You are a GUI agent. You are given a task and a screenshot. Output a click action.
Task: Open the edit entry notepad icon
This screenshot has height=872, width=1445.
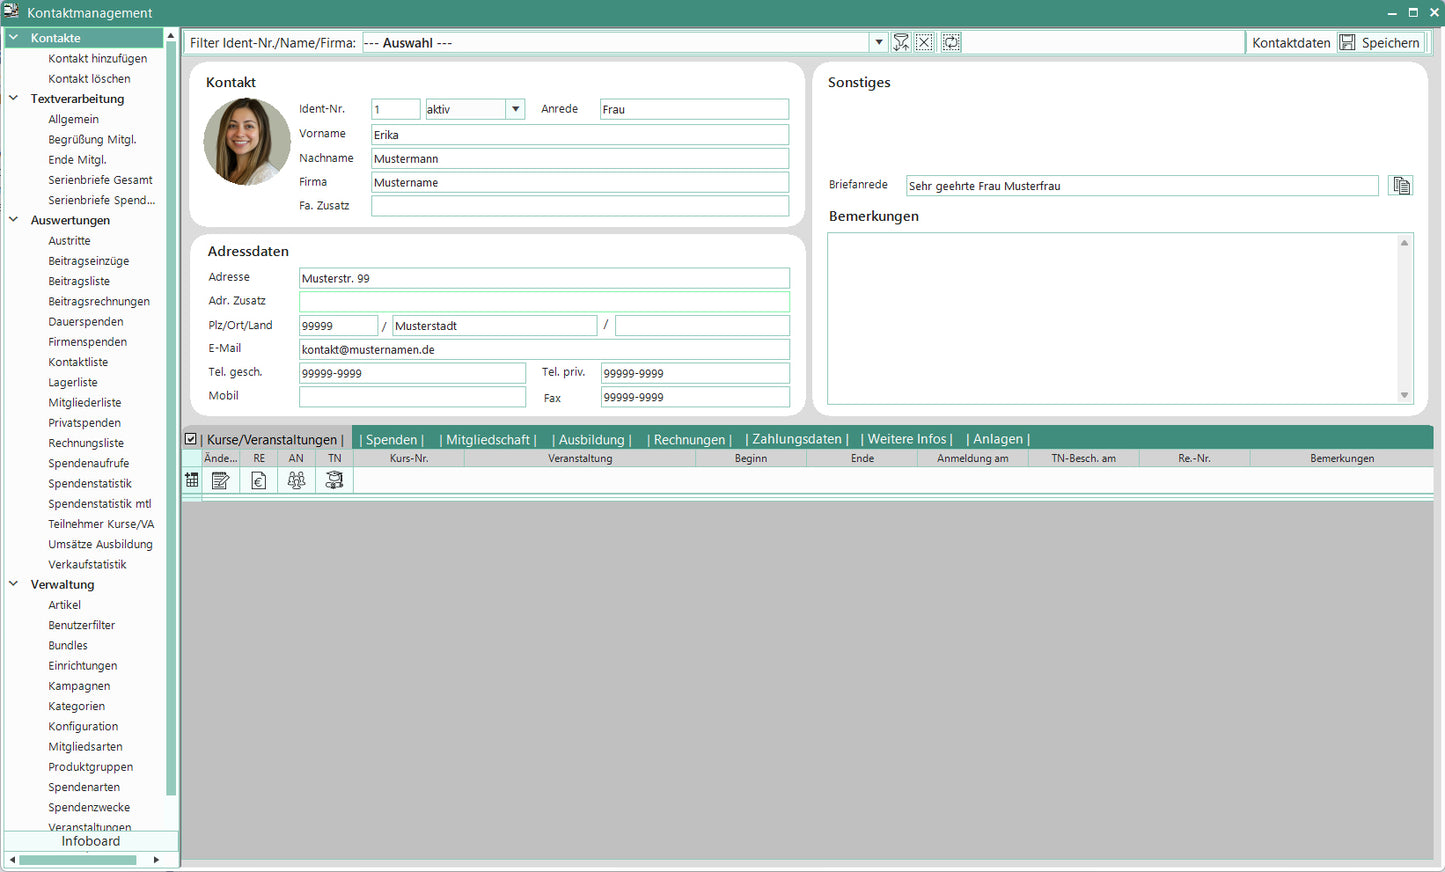221,480
